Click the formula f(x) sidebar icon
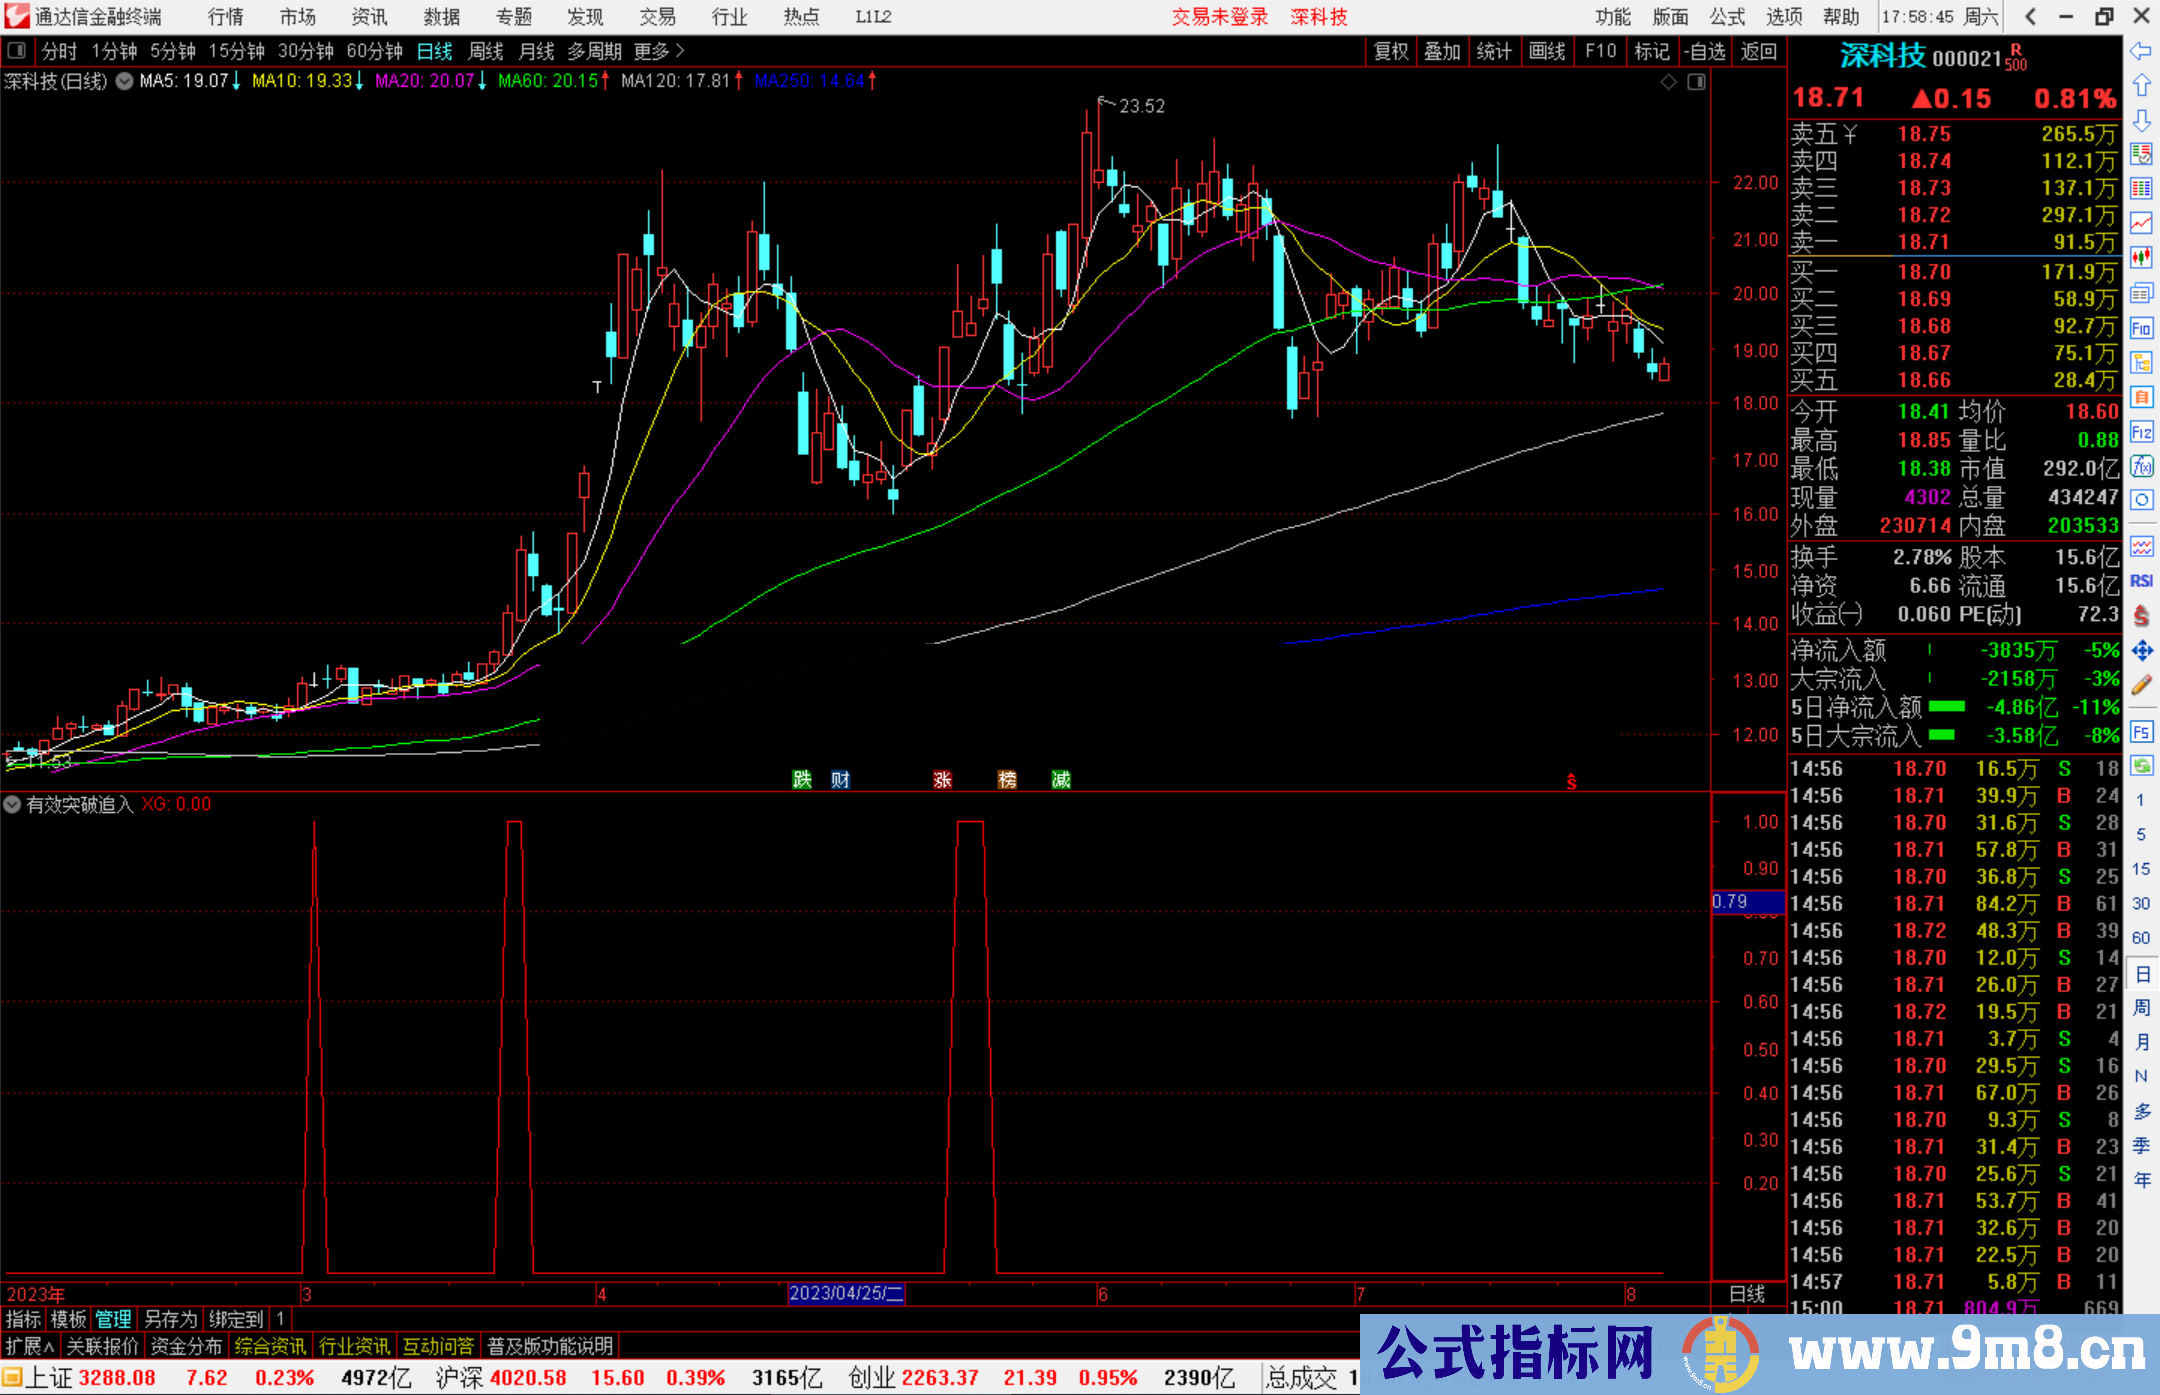 [2141, 466]
